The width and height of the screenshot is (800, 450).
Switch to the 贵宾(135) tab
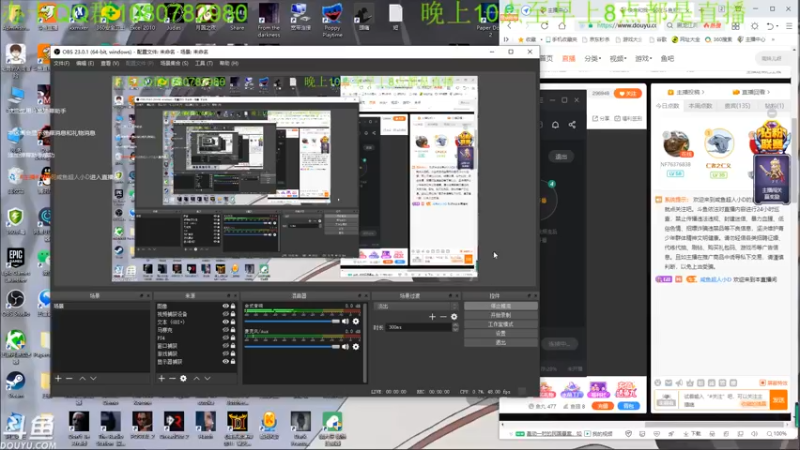(x=737, y=106)
